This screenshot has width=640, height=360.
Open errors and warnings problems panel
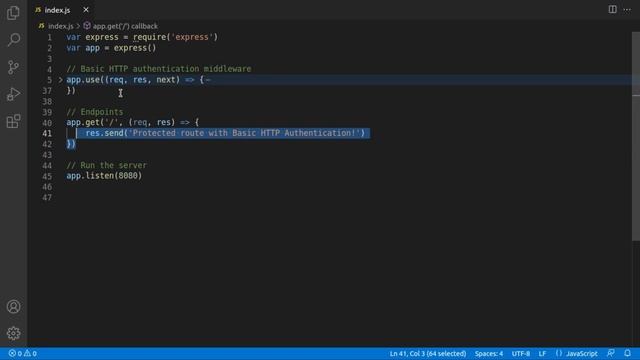[x=22, y=353]
